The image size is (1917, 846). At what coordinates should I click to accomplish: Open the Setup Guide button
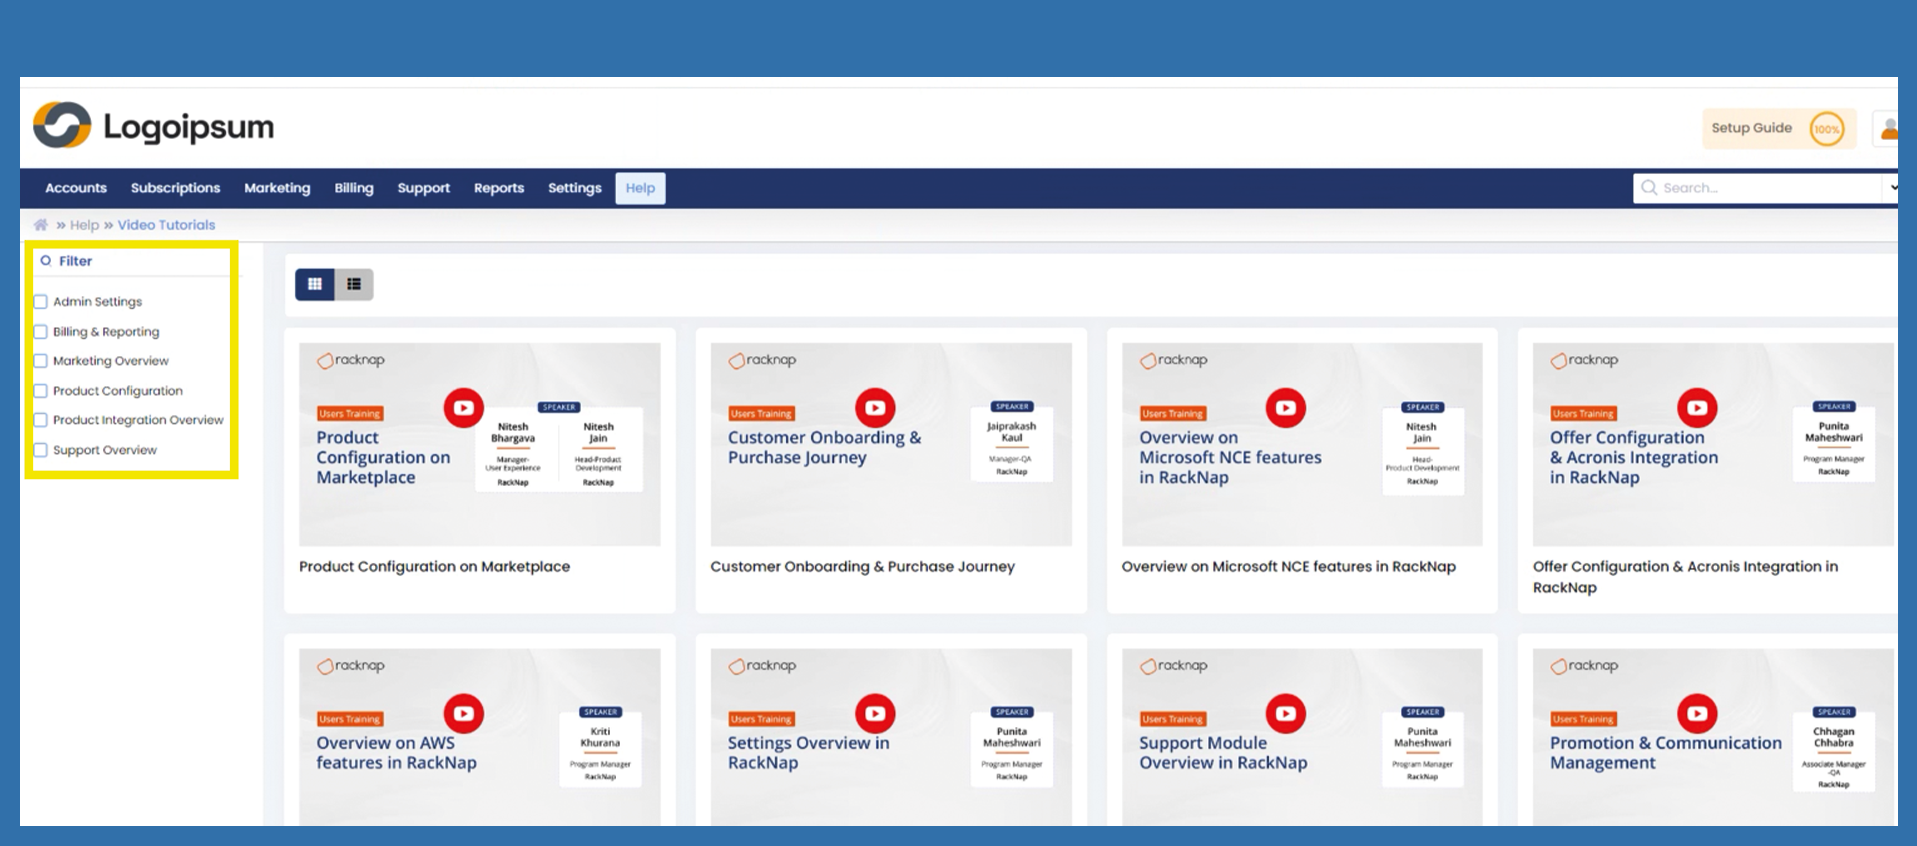tap(1751, 128)
